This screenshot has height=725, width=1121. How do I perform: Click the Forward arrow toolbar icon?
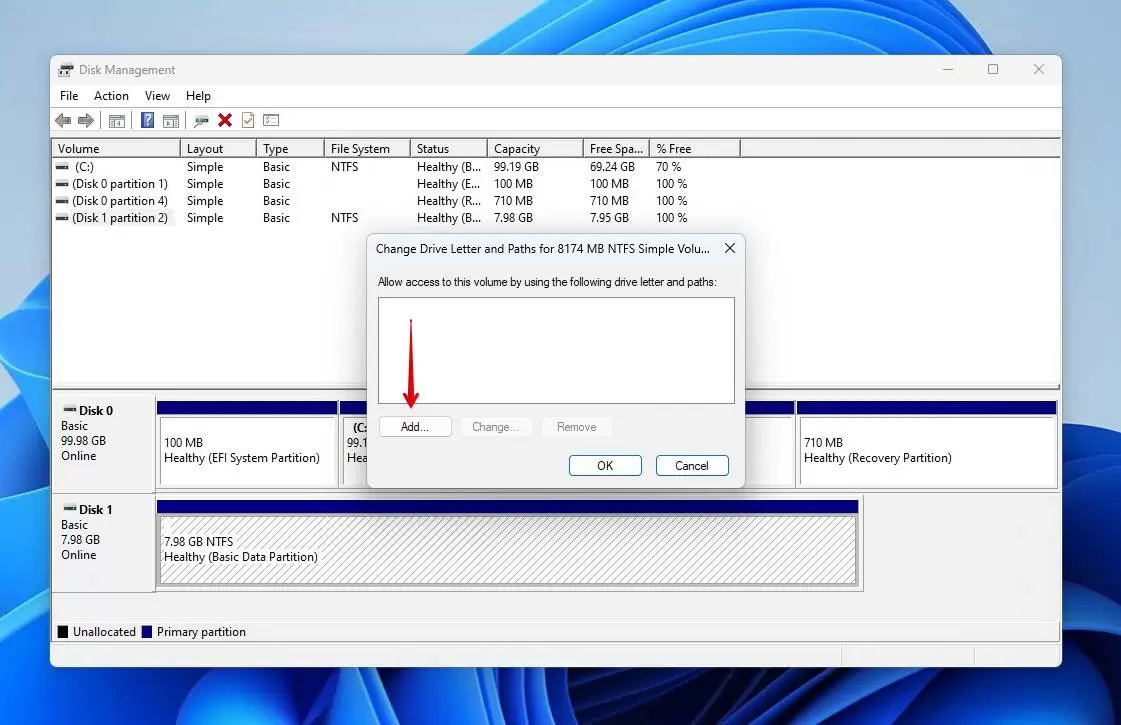(86, 121)
